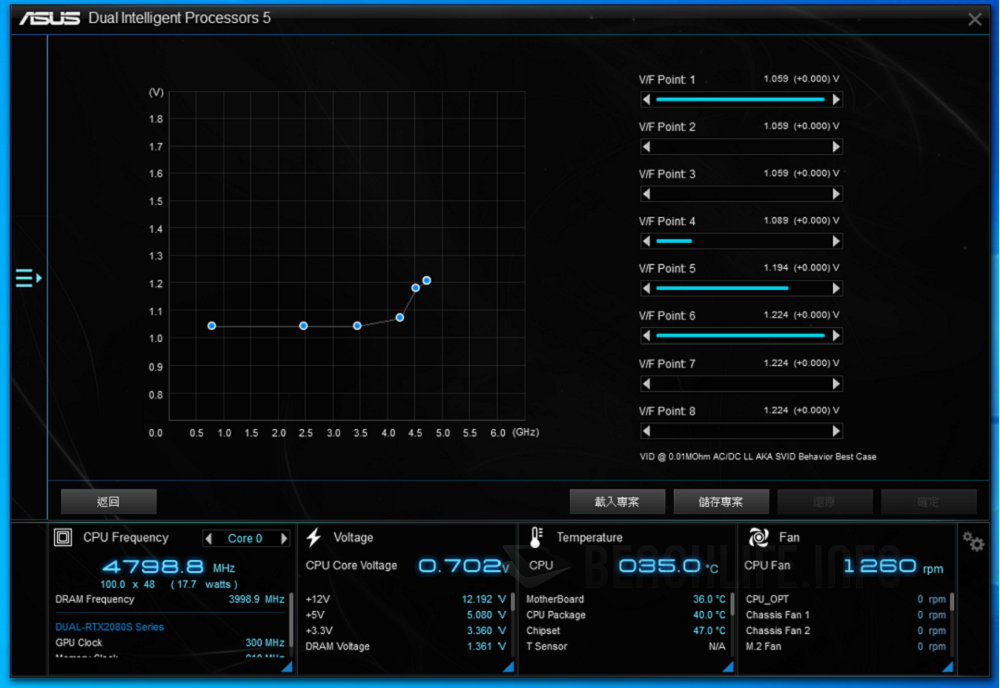Open the left side navigation flyout

28,278
